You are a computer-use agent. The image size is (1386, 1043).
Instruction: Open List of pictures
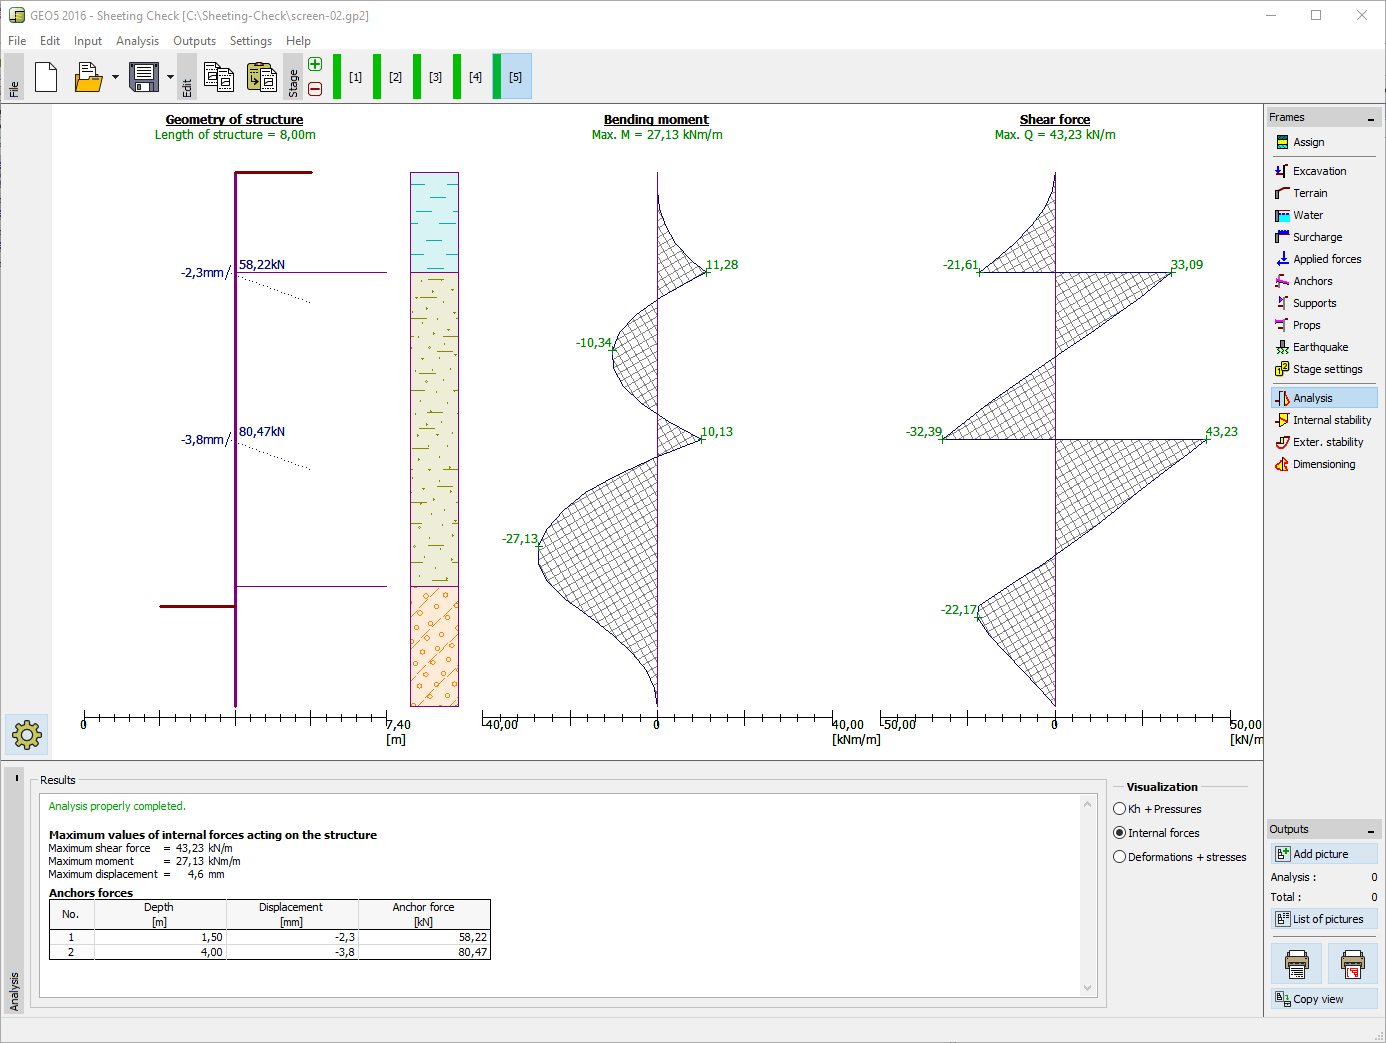click(1324, 919)
